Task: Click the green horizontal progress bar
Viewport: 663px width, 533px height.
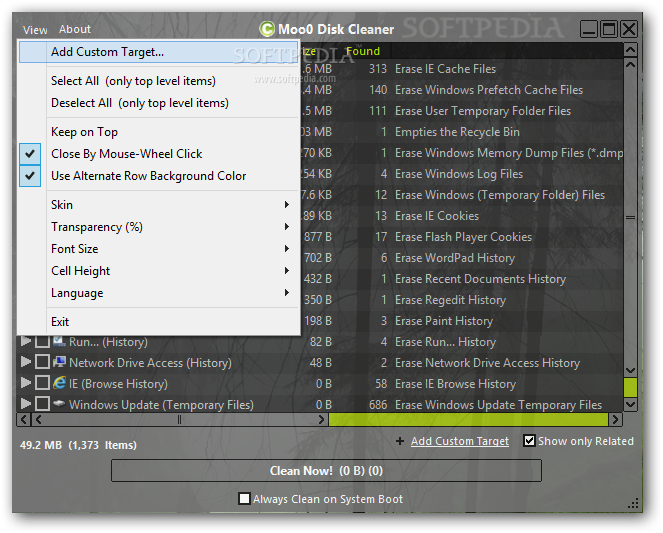Action: click(x=468, y=419)
